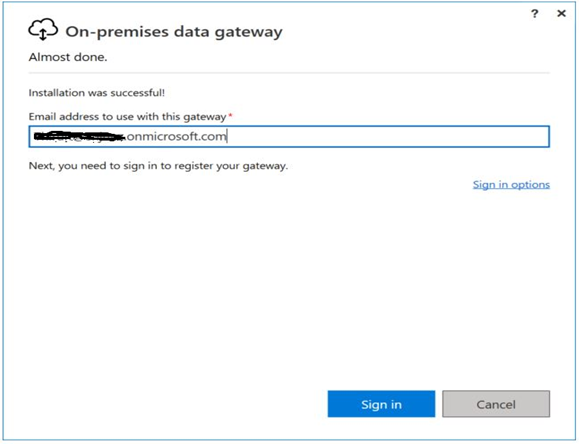Screen dimensions: 579x444
Task: Cancel the gateway registration
Action: [x=496, y=404]
